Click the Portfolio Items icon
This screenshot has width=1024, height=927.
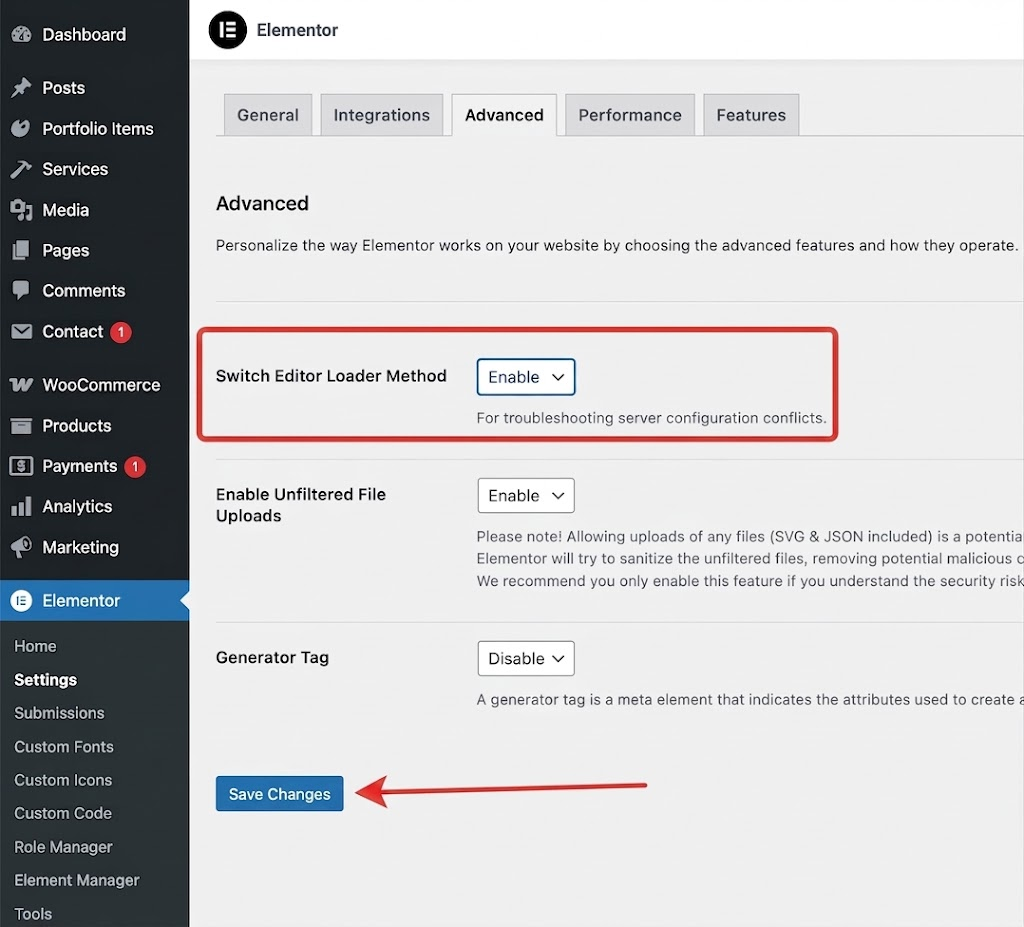click(21, 129)
